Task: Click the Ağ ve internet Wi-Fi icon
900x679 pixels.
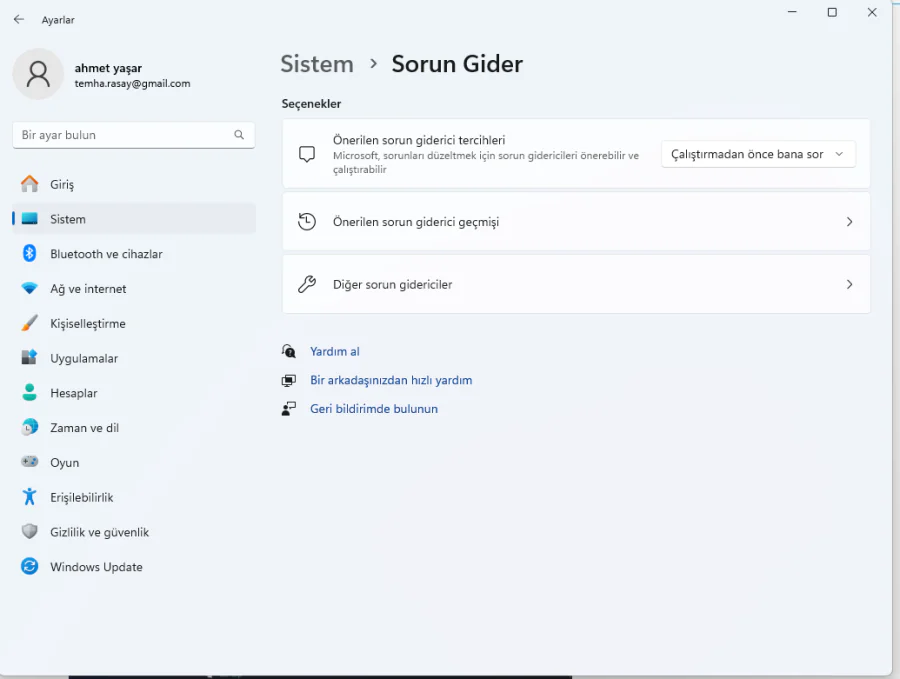Action: 30,289
